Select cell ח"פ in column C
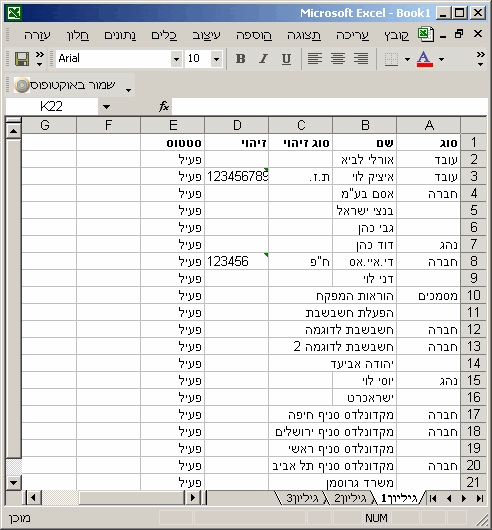This screenshot has width=492, height=530. click(x=301, y=261)
